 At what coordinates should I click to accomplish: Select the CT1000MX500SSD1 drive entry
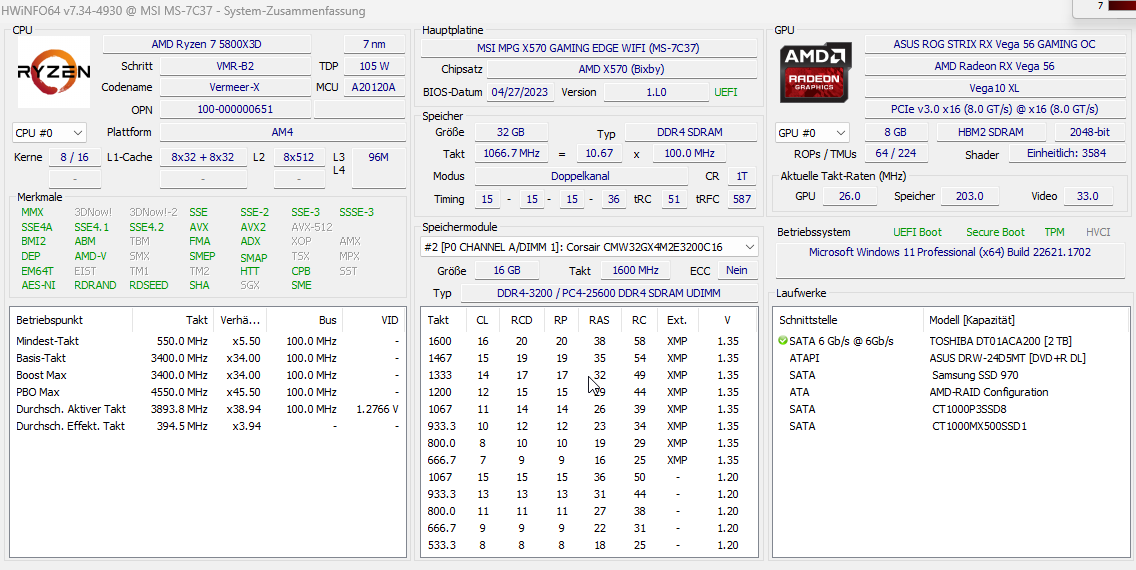click(x=979, y=426)
